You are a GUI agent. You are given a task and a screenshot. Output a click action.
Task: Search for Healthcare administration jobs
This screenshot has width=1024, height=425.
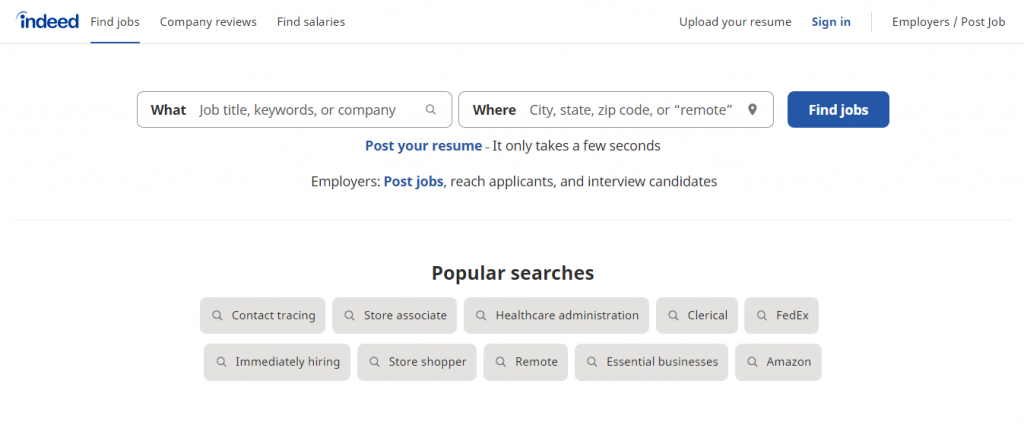point(566,315)
